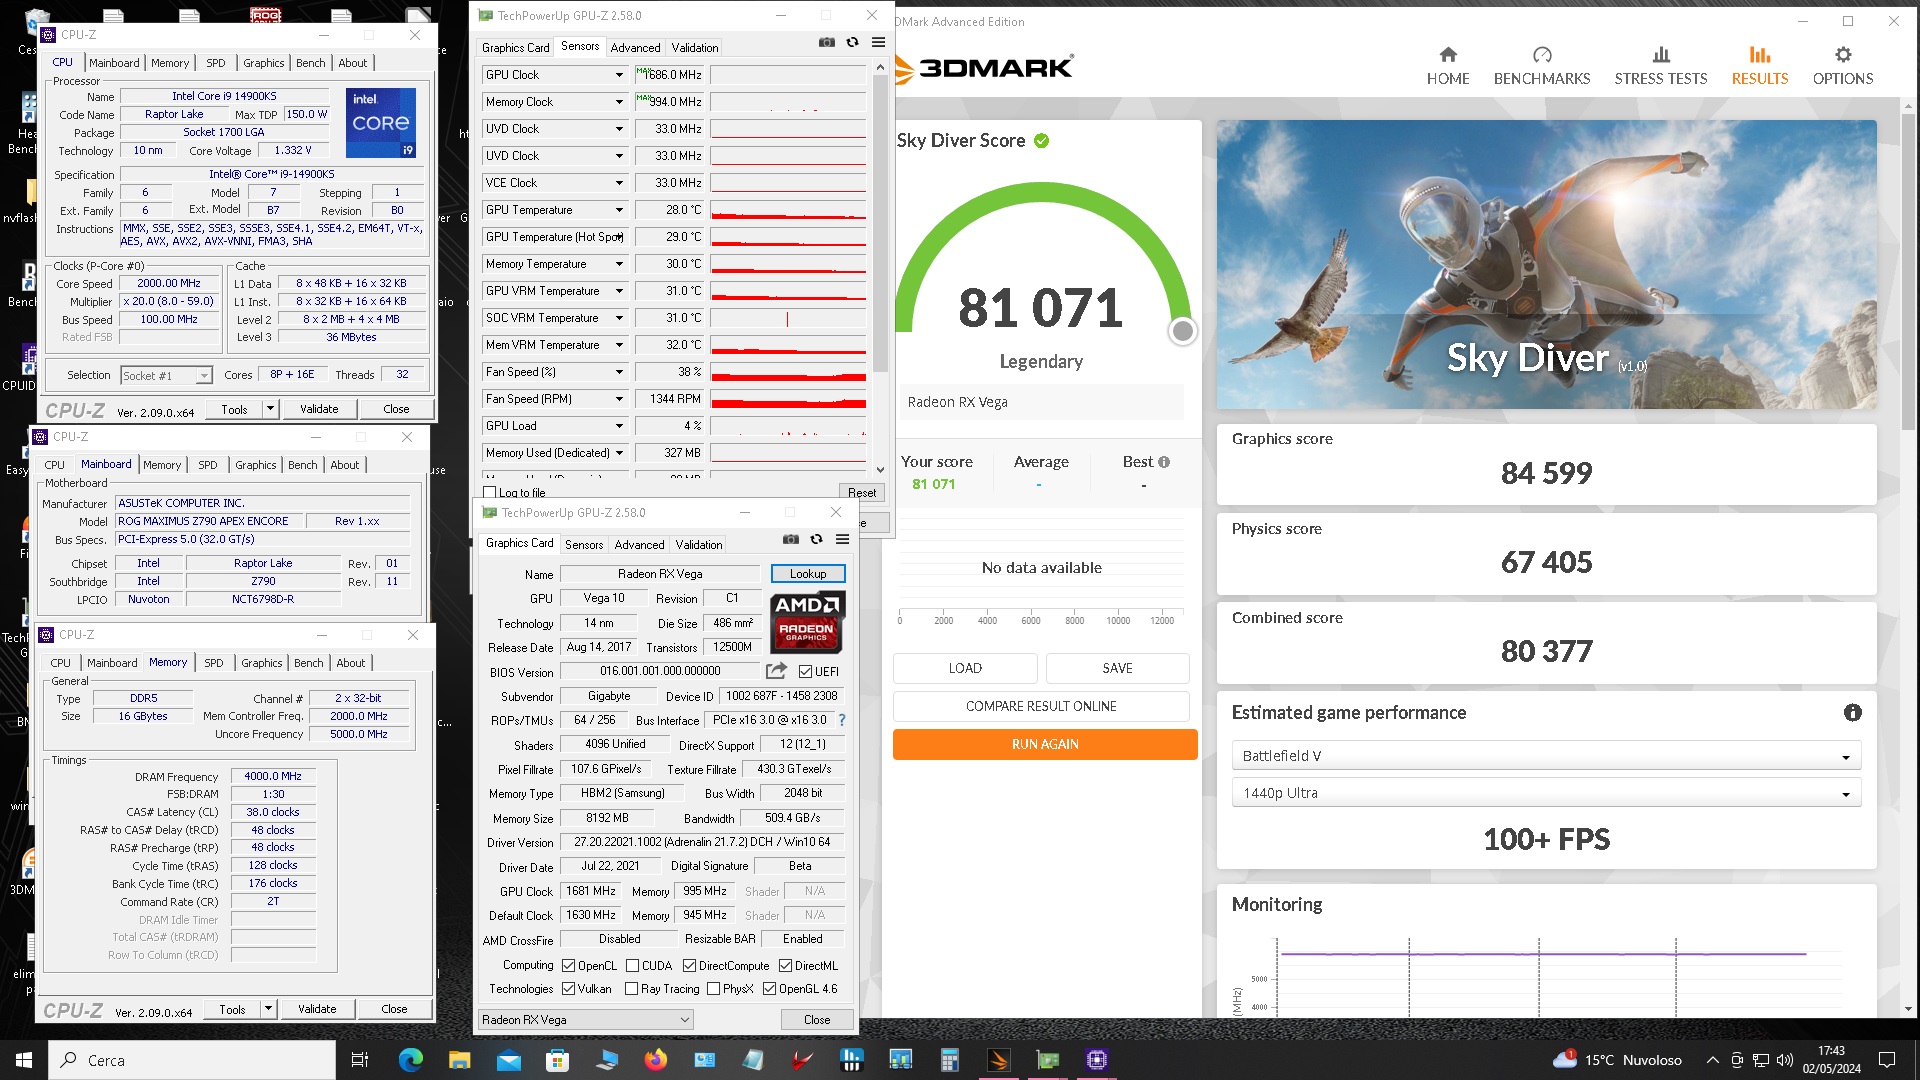Go to 3DMark Benchmarks section

1541,66
